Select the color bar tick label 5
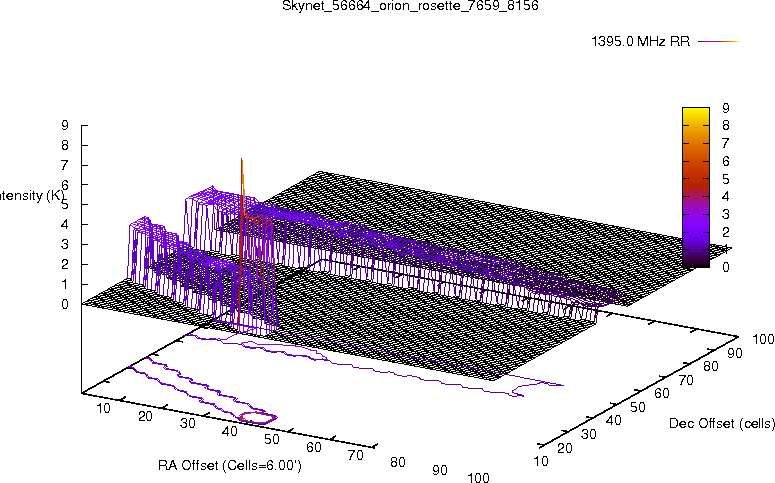 click(726, 179)
